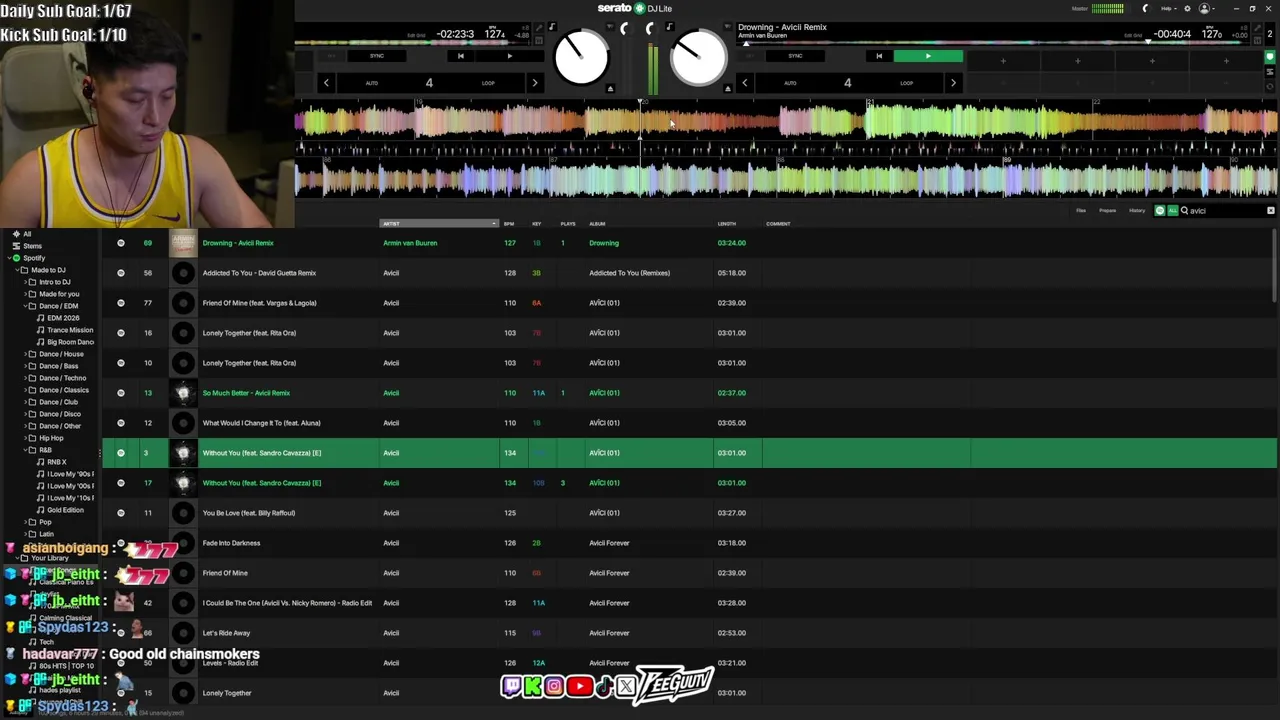Open the EDM 2026 playlist
Viewport: 1280px width, 720px height.
tap(63, 318)
